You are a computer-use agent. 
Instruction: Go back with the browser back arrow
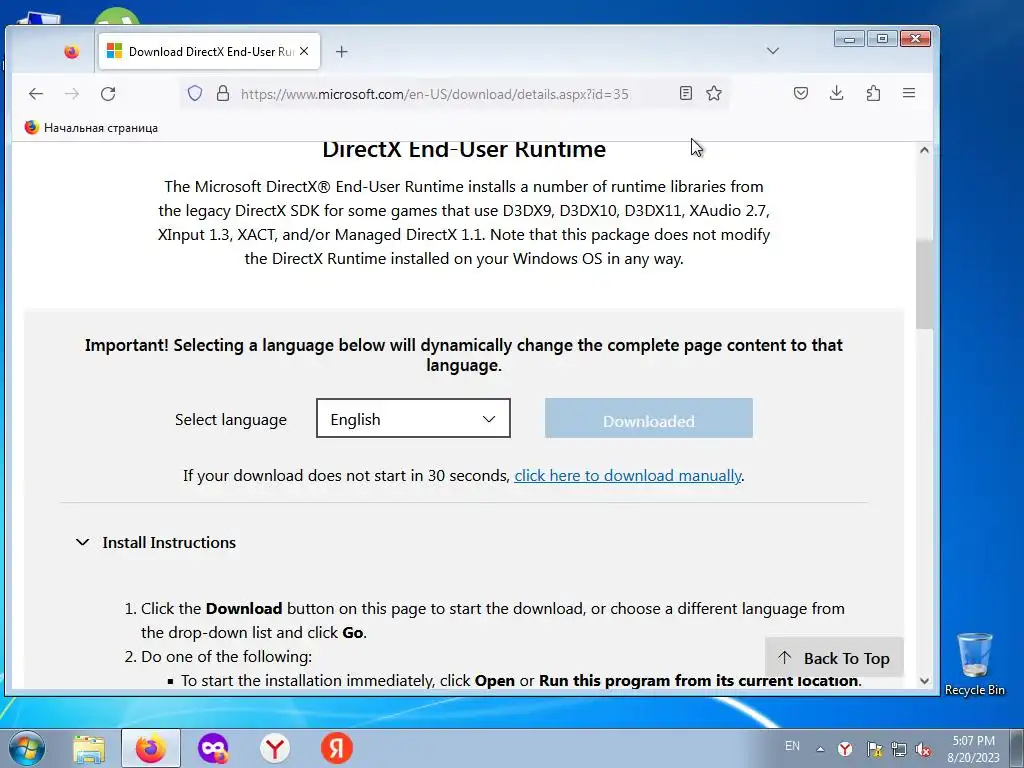36,94
